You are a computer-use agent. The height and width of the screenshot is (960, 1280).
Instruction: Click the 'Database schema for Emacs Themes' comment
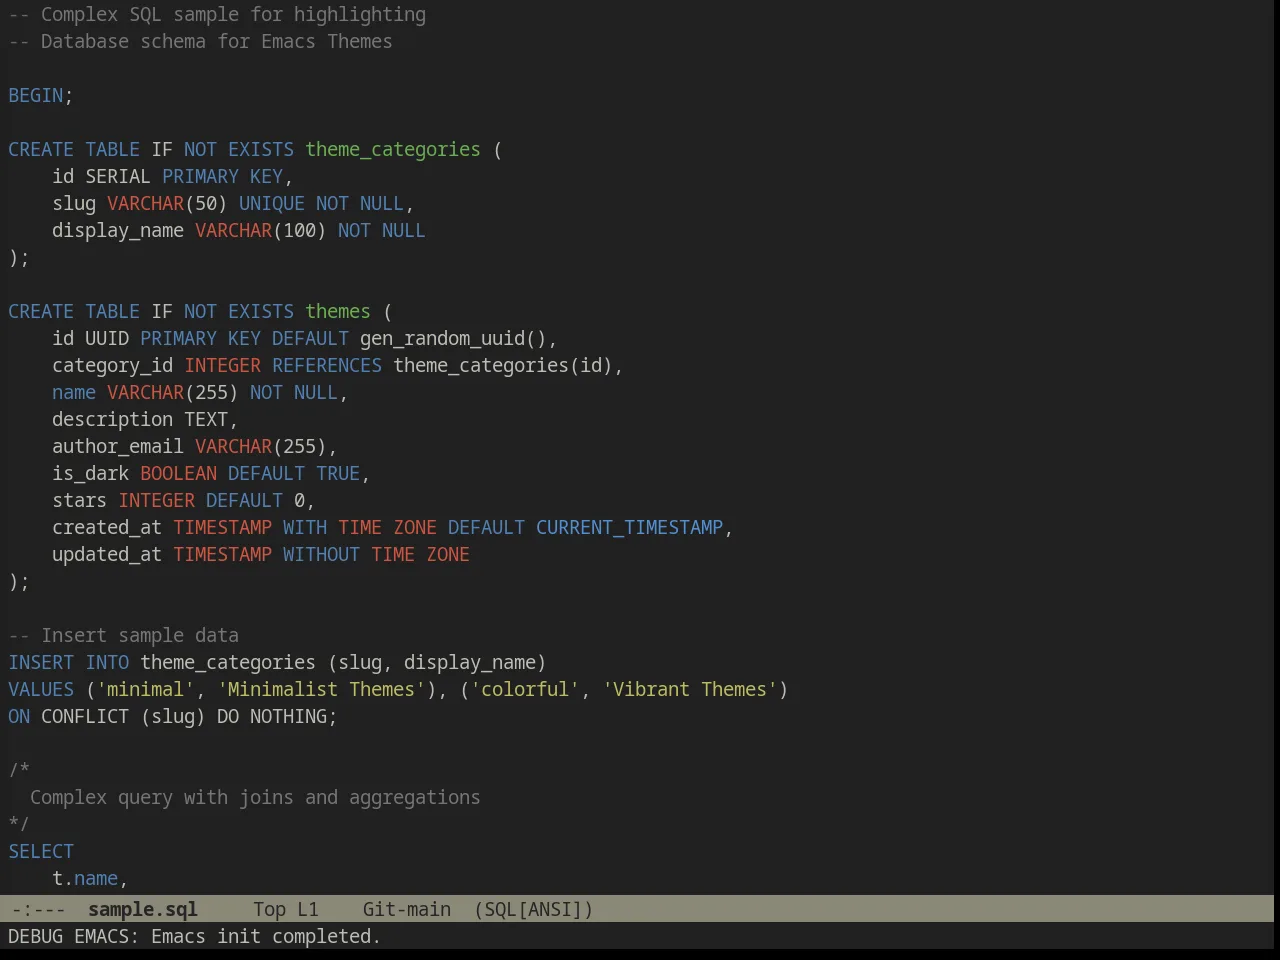click(x=200, y=41)
